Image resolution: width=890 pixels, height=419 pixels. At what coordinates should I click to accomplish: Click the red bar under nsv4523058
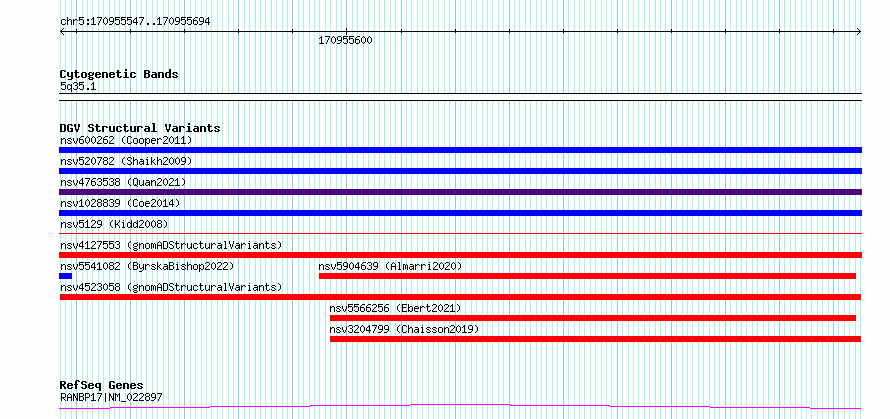coord(460,297)
